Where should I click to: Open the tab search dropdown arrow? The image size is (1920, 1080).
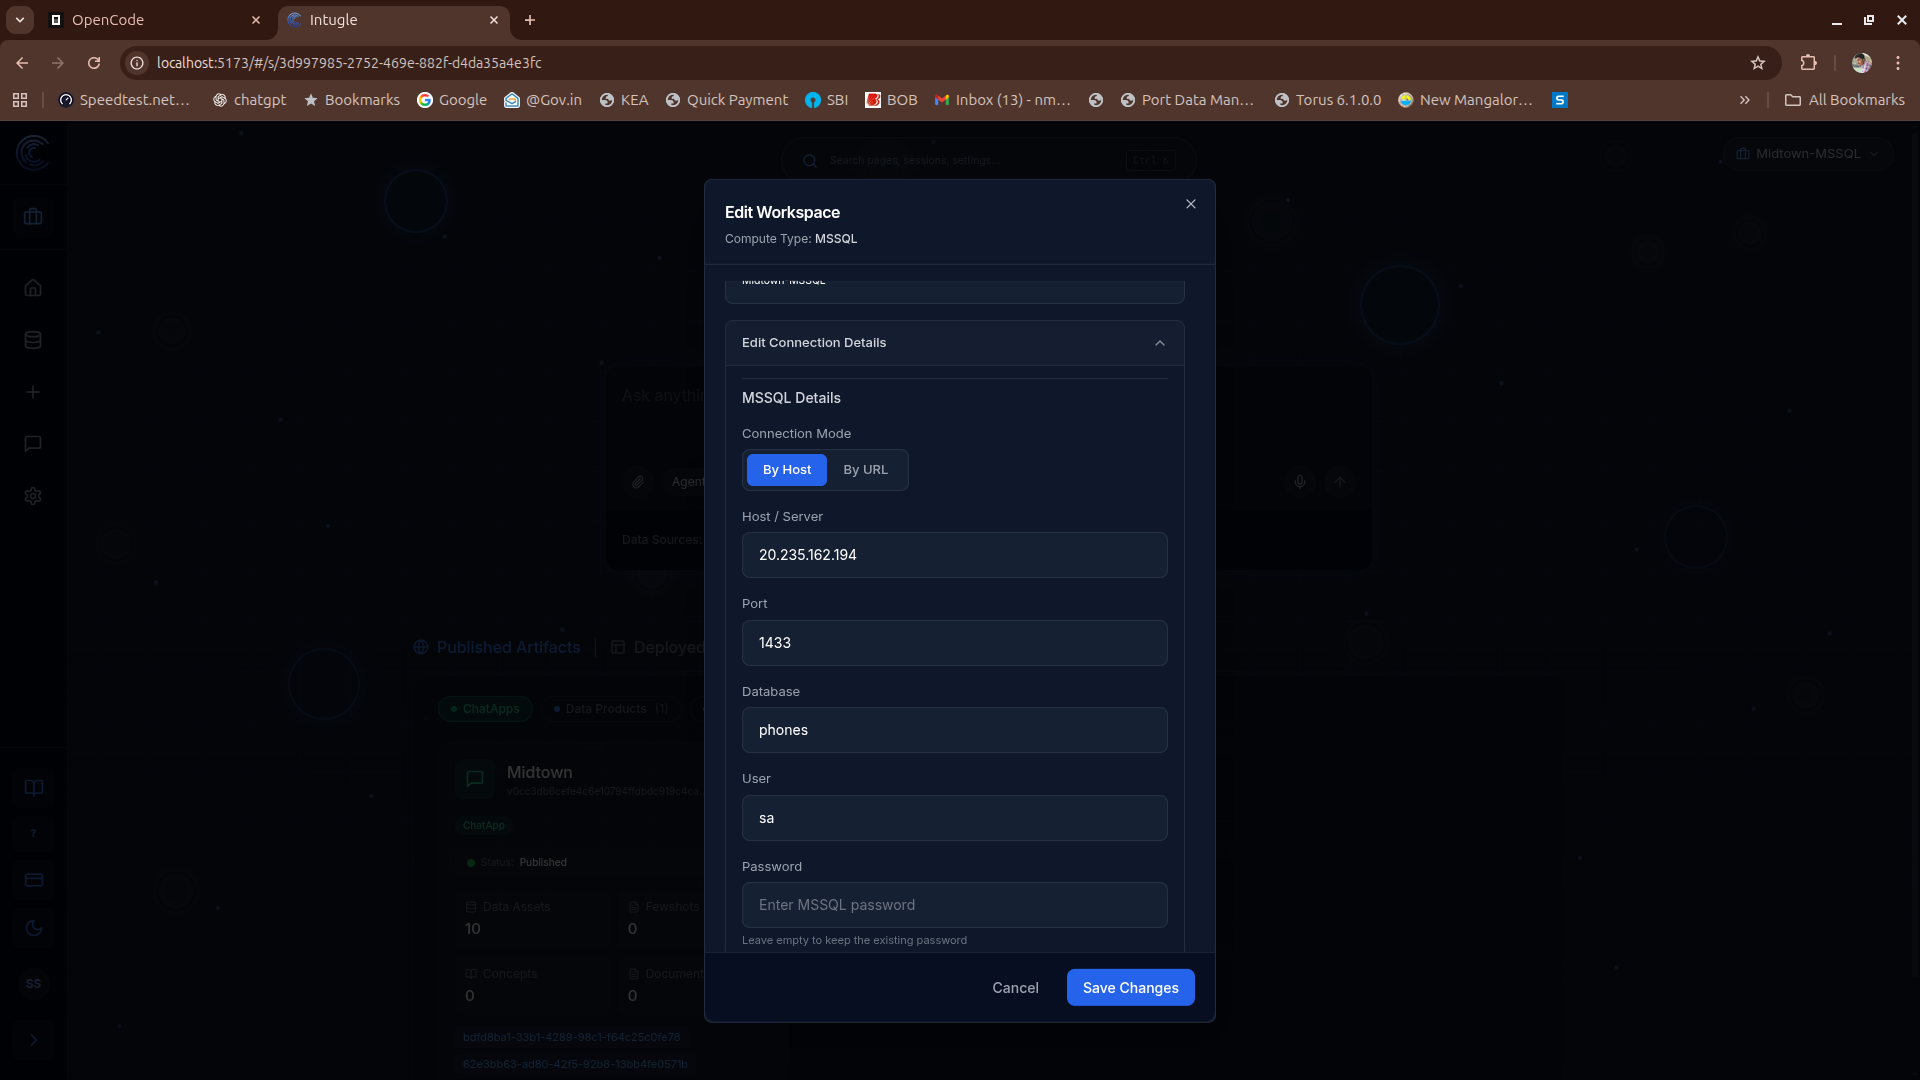(x=19, y=20)
